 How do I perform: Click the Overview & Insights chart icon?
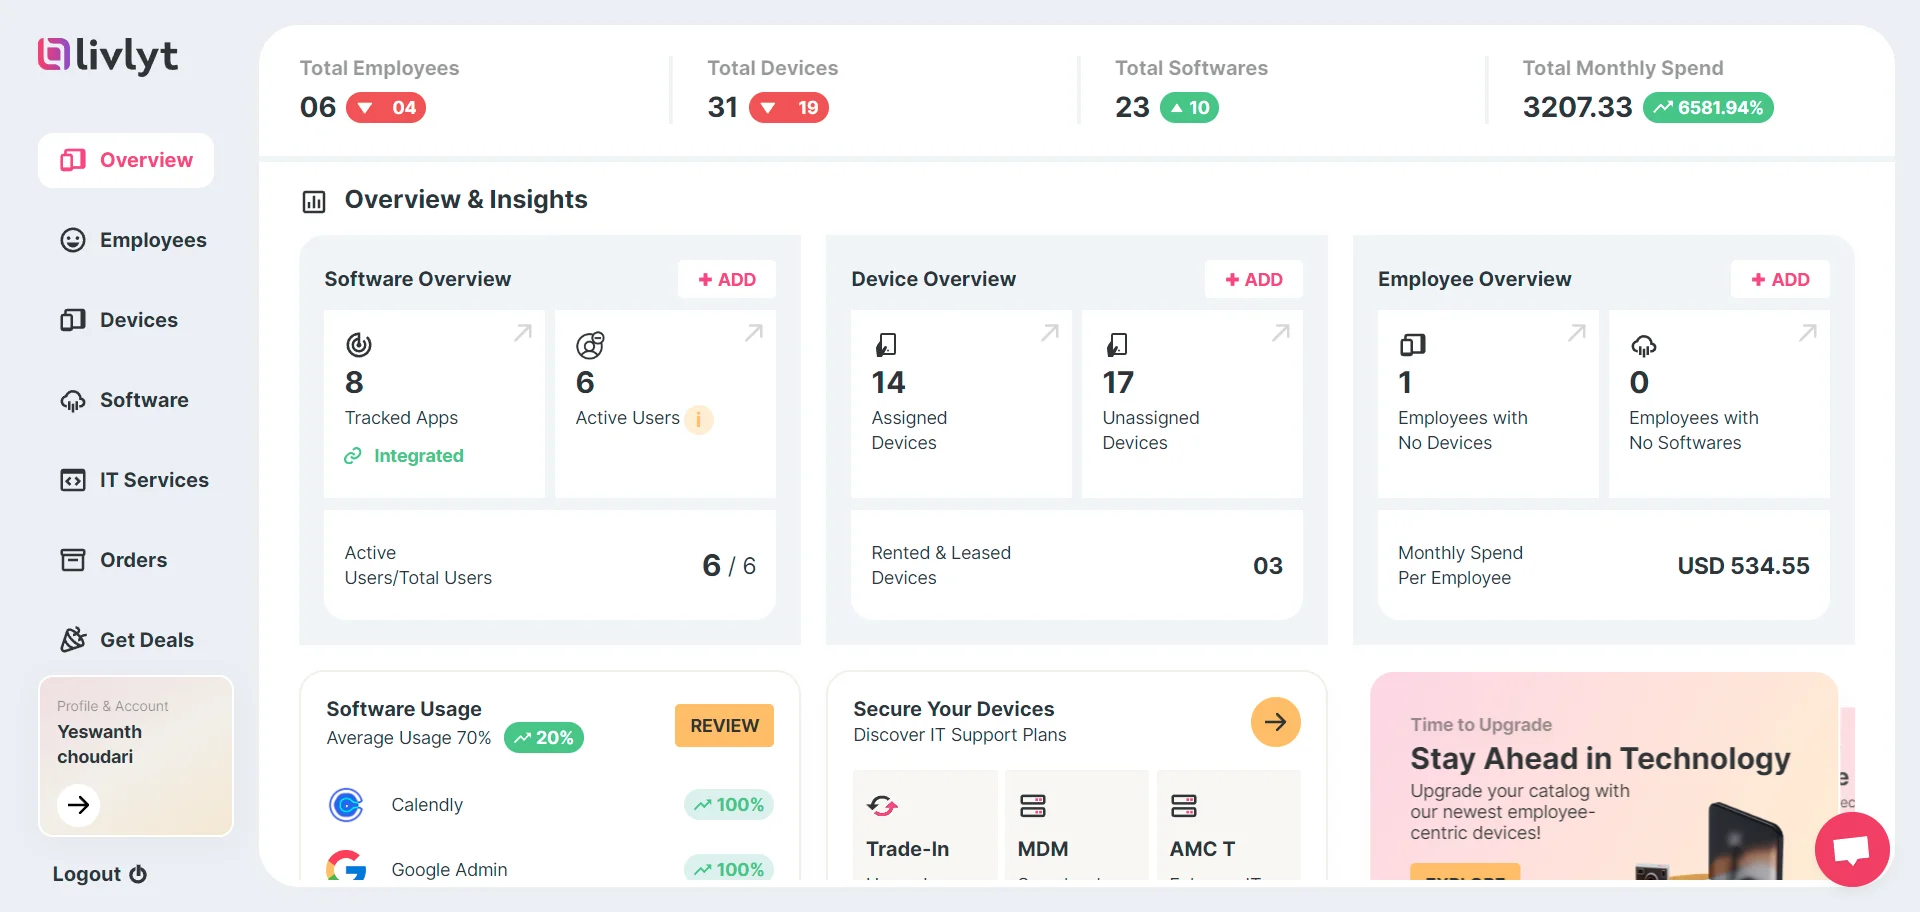[x=314, y=201]
